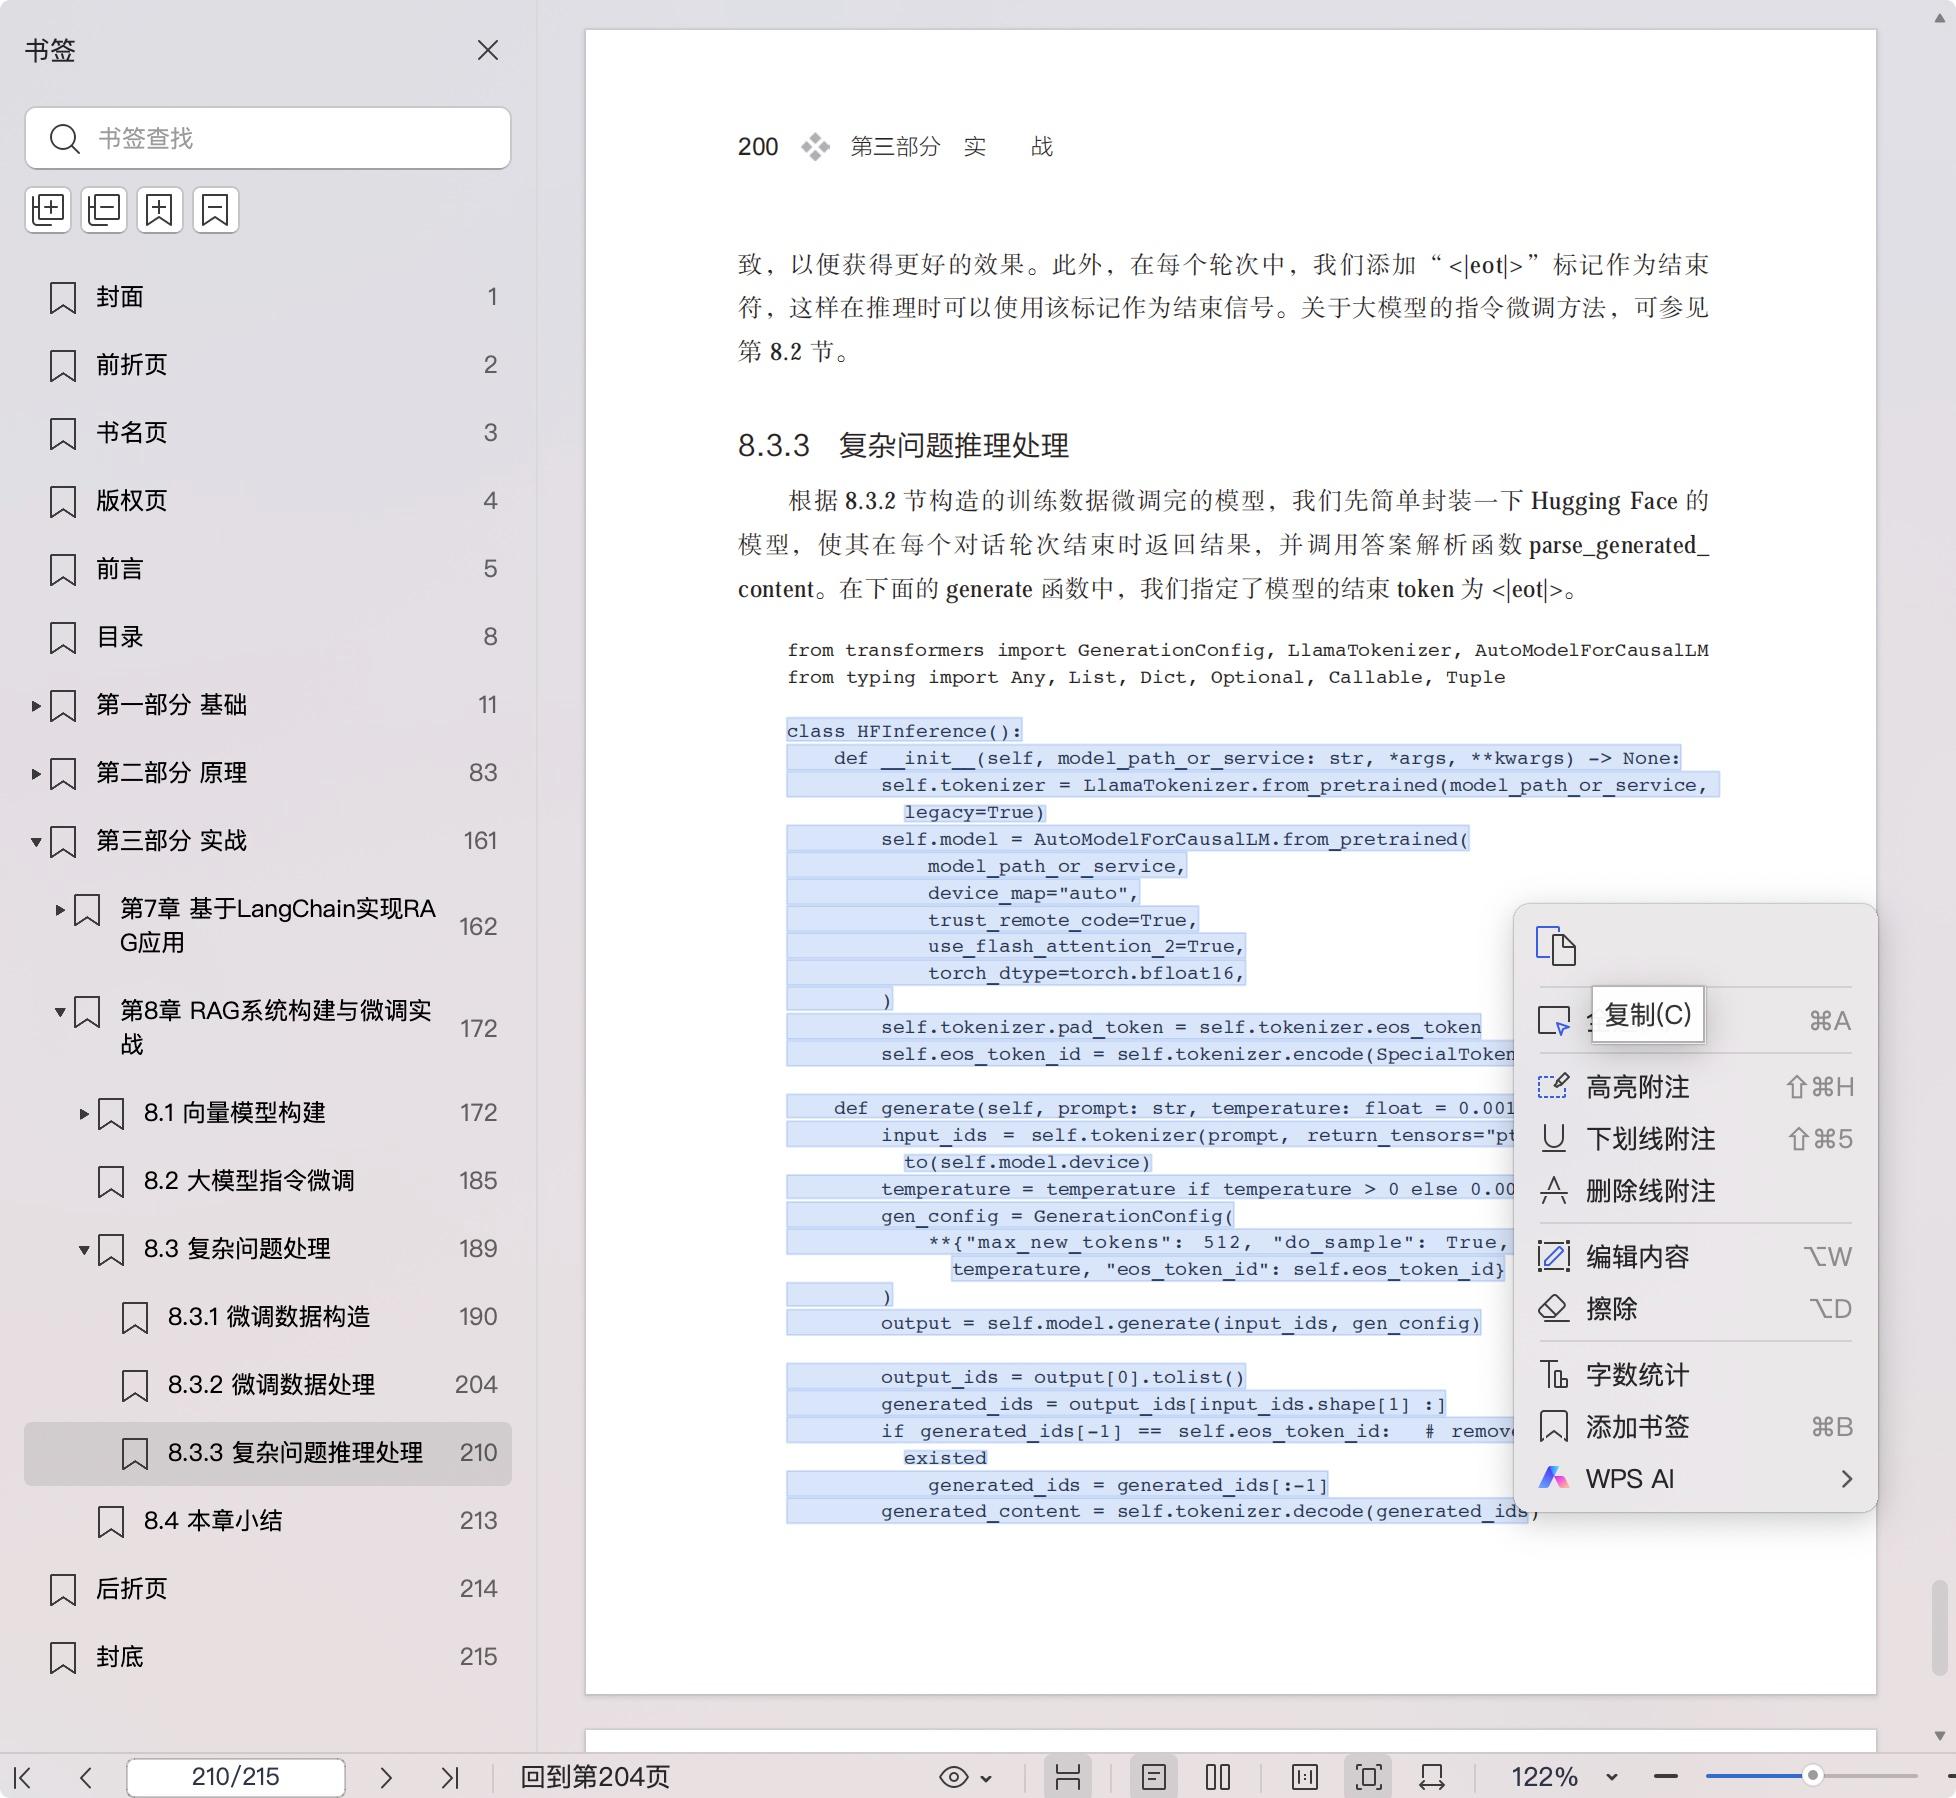Screen dimensions: 1956x1798
Task: Open 8.3.2 微调数据处理 bookmark
Action: coord(268,1385)
